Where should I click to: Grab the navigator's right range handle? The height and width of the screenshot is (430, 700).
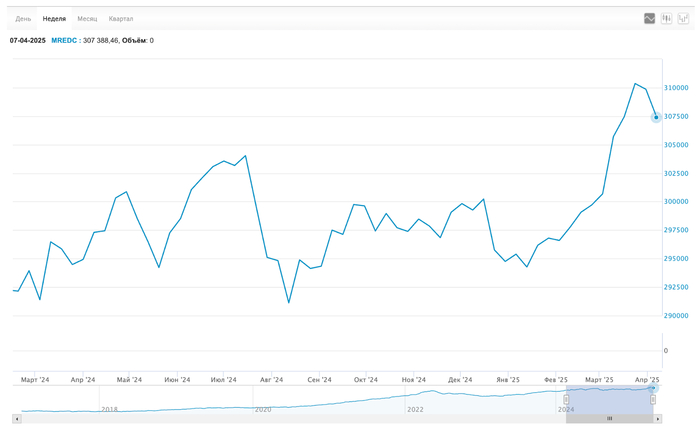point(653,400)
